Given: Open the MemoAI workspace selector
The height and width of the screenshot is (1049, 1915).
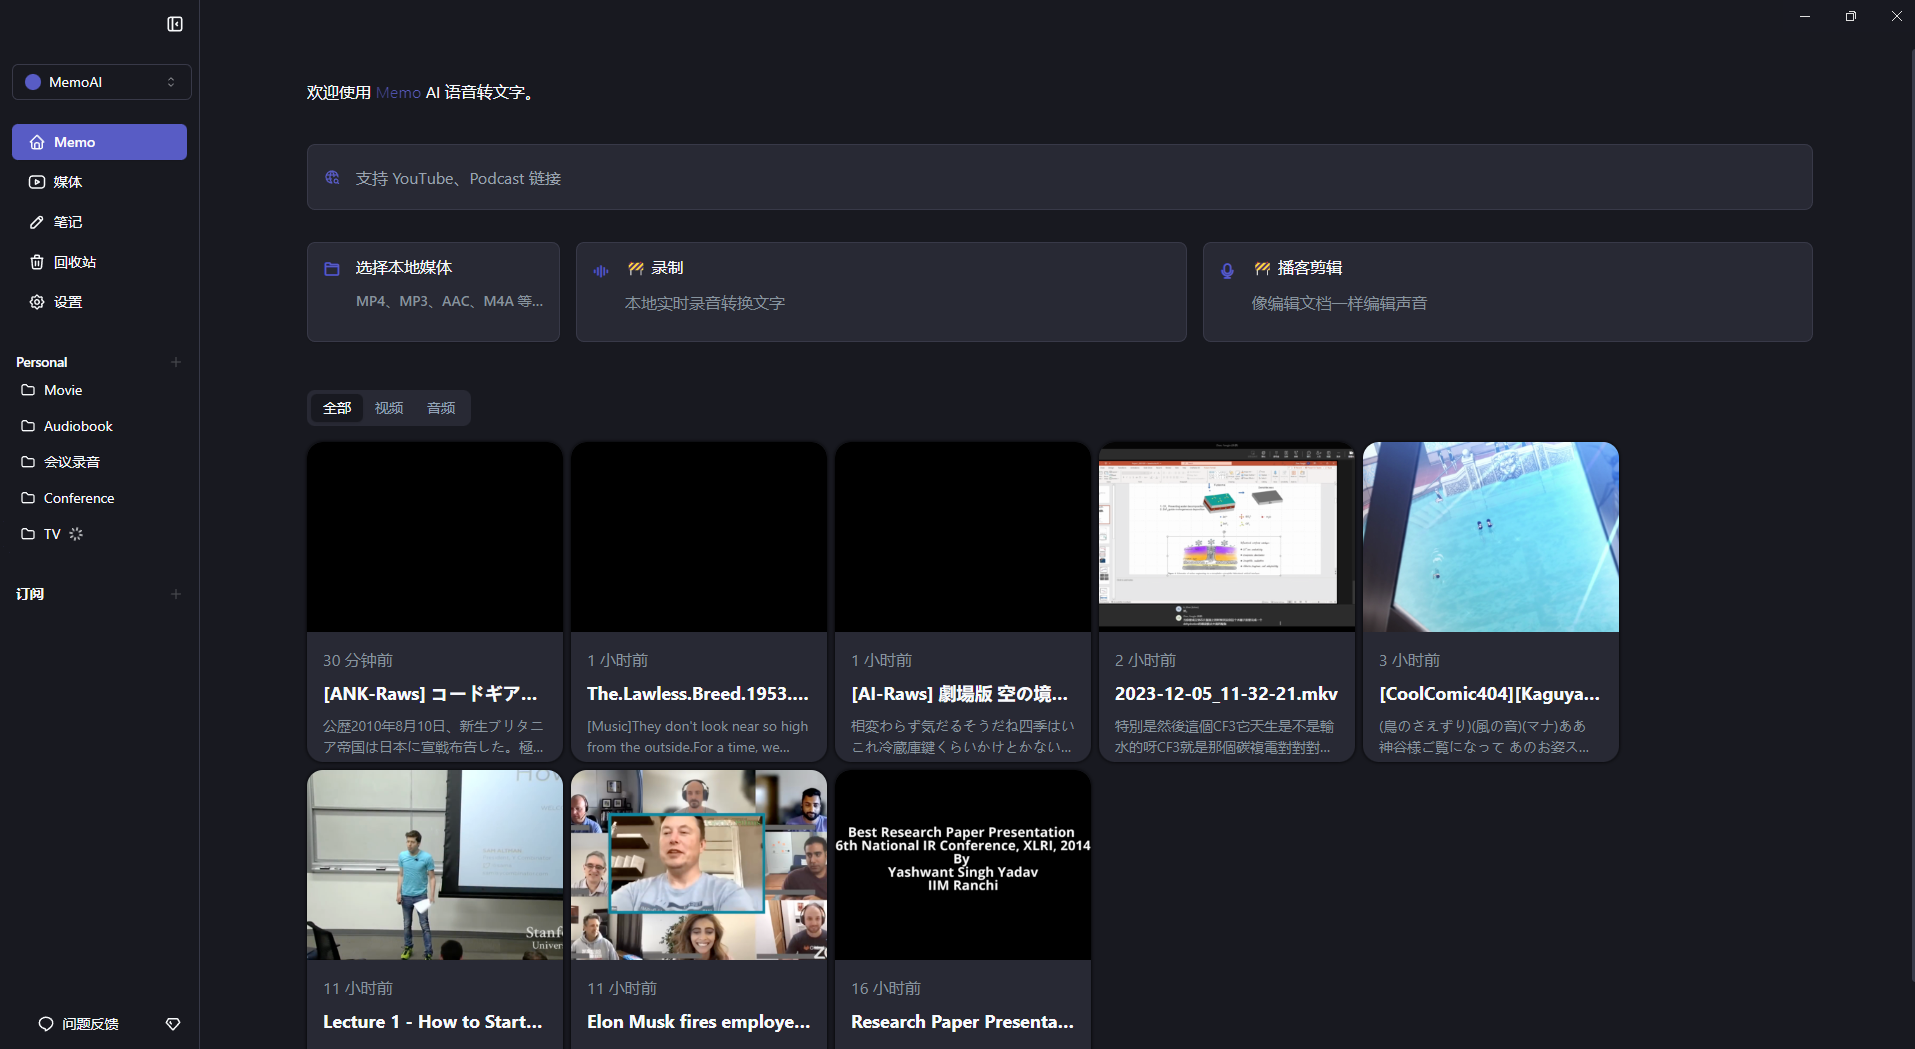Looking at the screenshot, I should point(100,81).
